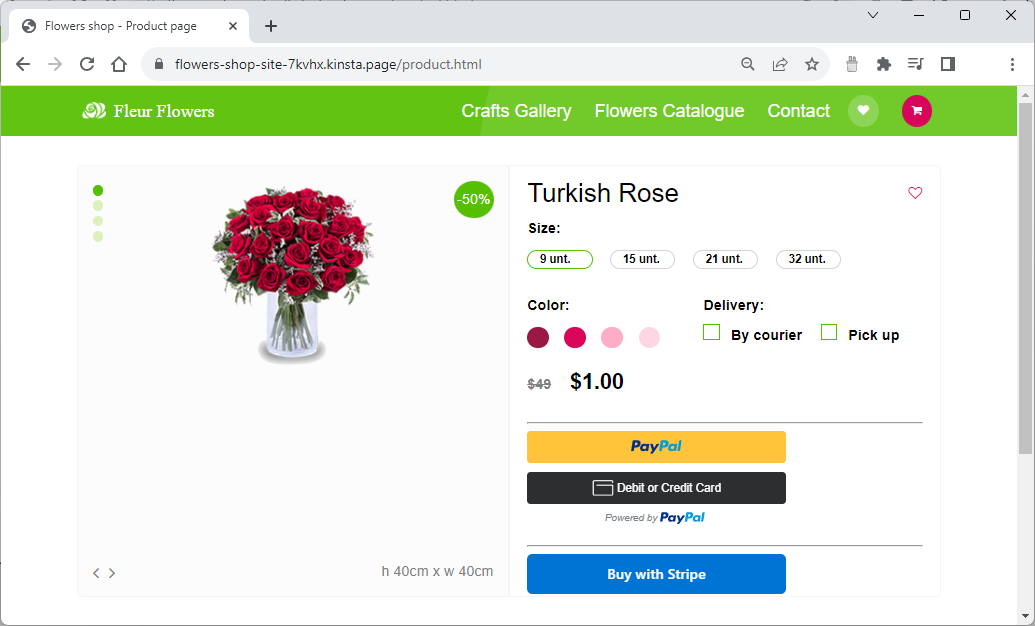This screenshot has width=1035, height=626.
Task: Enable the Pick up delivery checkbox
Action: coord(828,331)
